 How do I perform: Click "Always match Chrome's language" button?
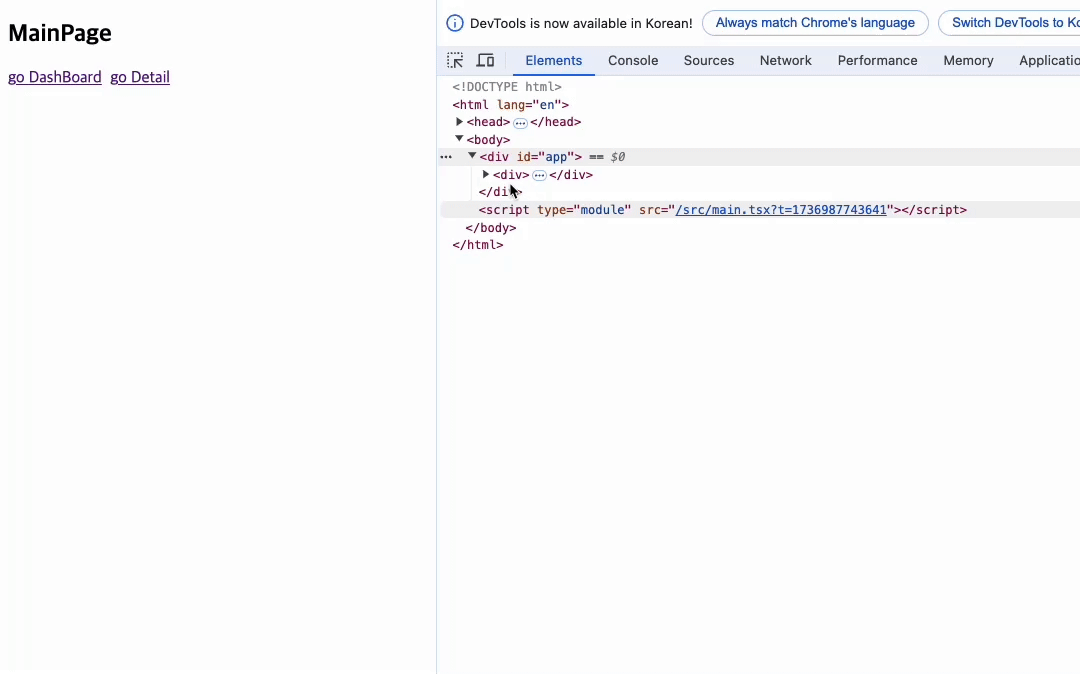815,23
